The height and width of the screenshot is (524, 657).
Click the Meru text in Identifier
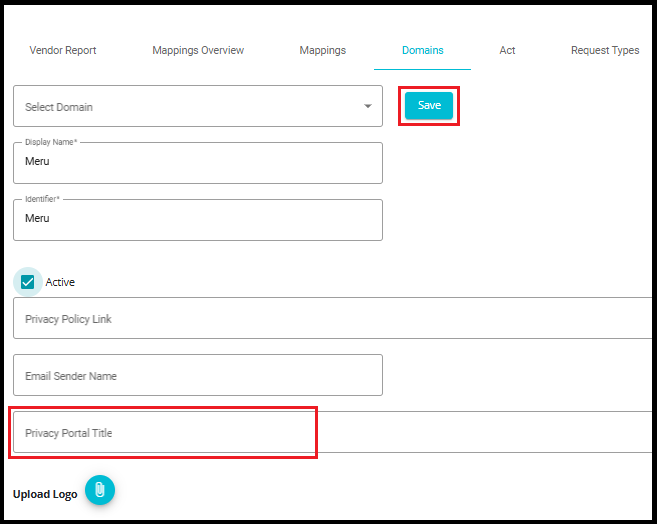(x=37, y=218)
